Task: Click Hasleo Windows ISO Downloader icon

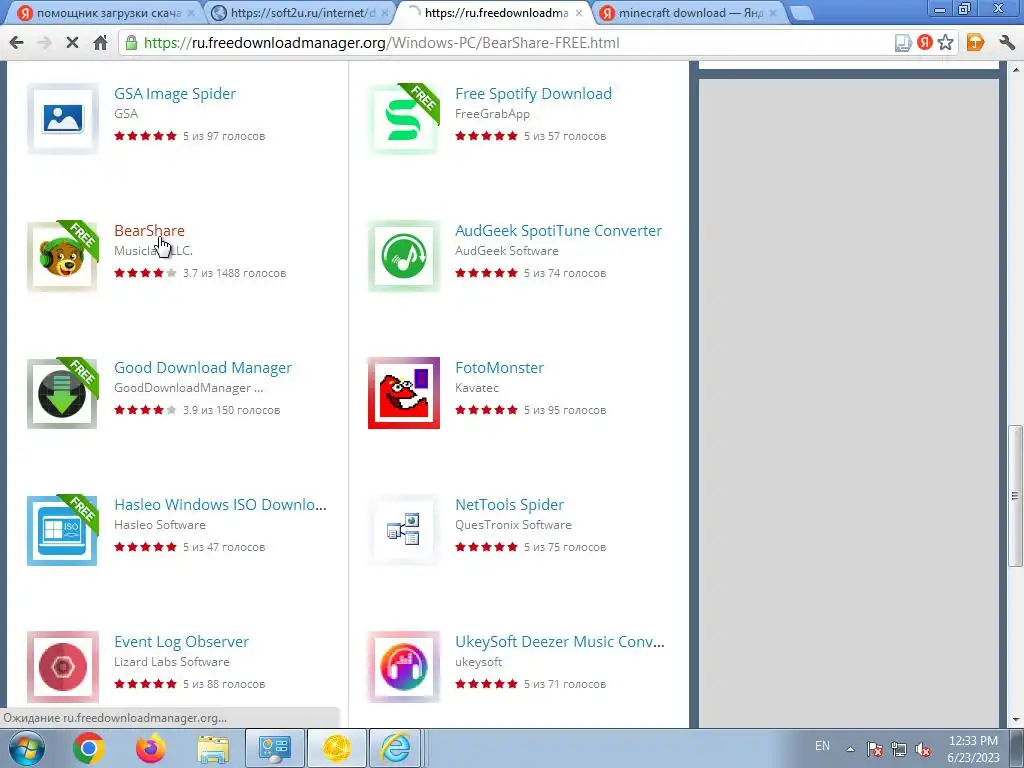Action: [x=63, y=530]
